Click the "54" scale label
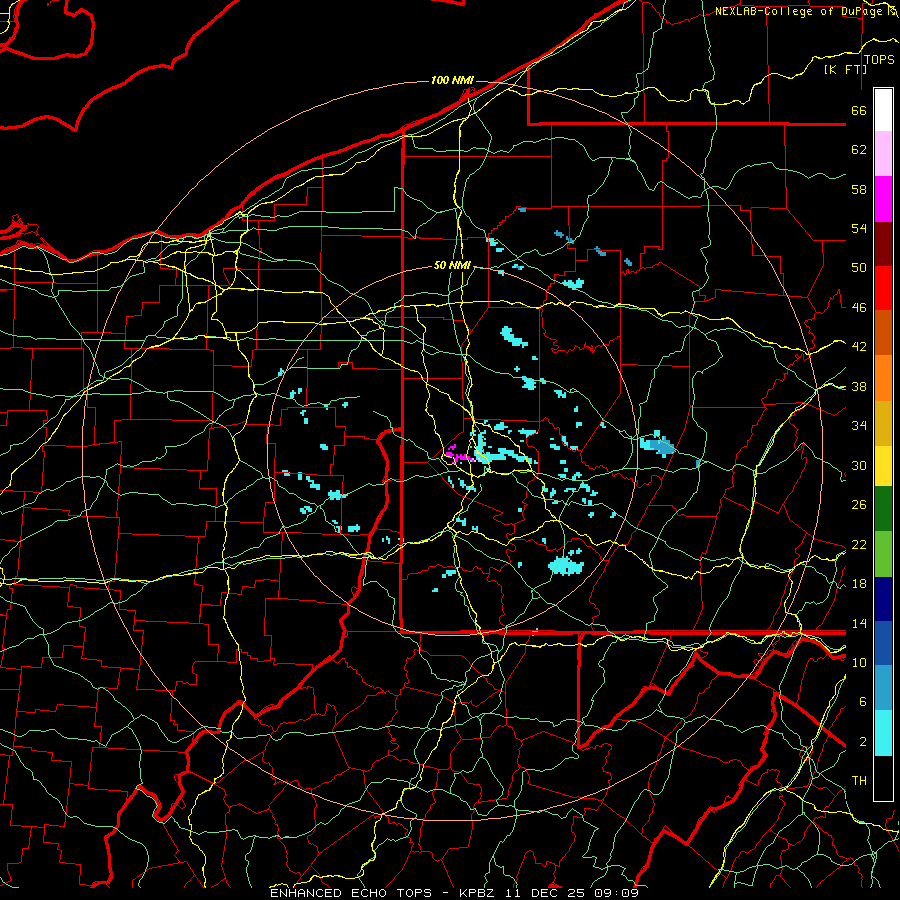Screen dimensions: 900x900 859,228
